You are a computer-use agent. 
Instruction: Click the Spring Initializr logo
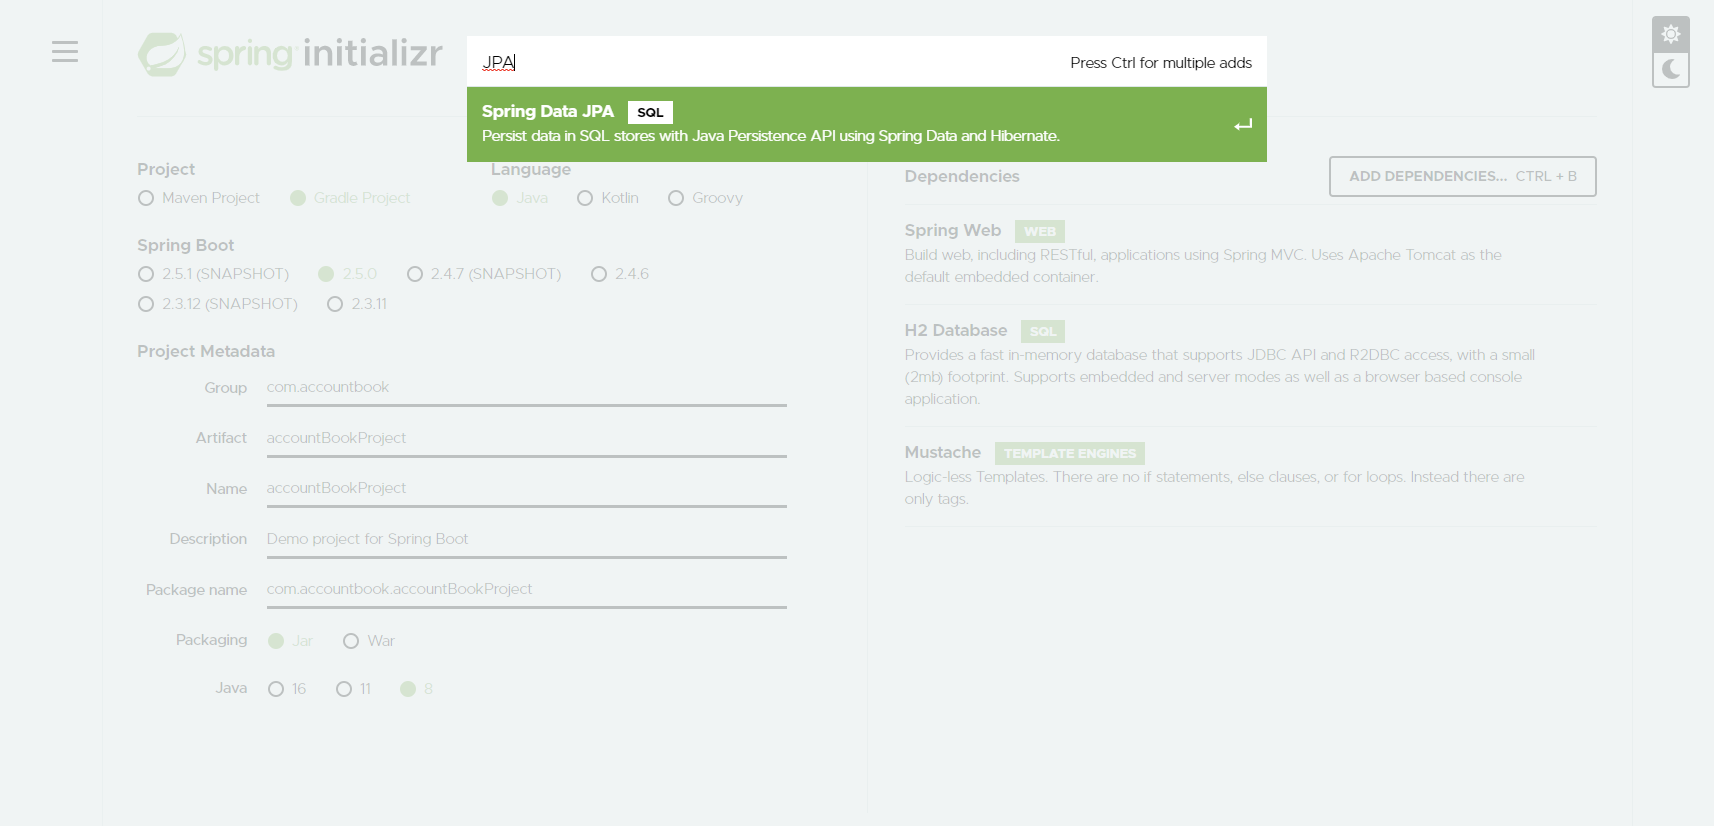pyautogui.click(x=290, y=53)
